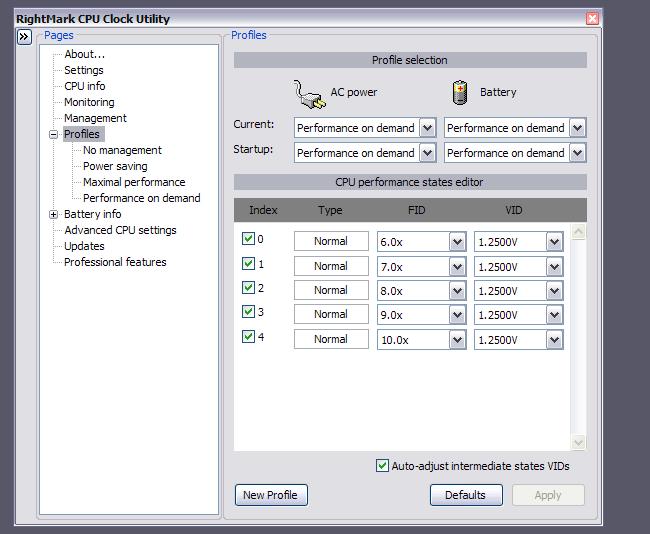Image resolution: width=650 pixels, height=534 pixels.
Task: Open VID dropdown for index 4
Action: (x=555, y=340)
